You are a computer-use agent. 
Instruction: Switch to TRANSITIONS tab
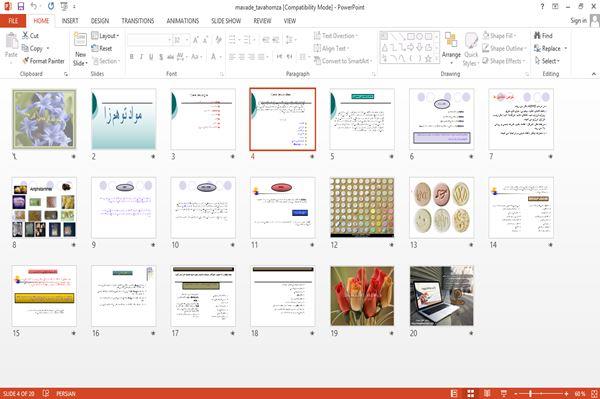138,21
